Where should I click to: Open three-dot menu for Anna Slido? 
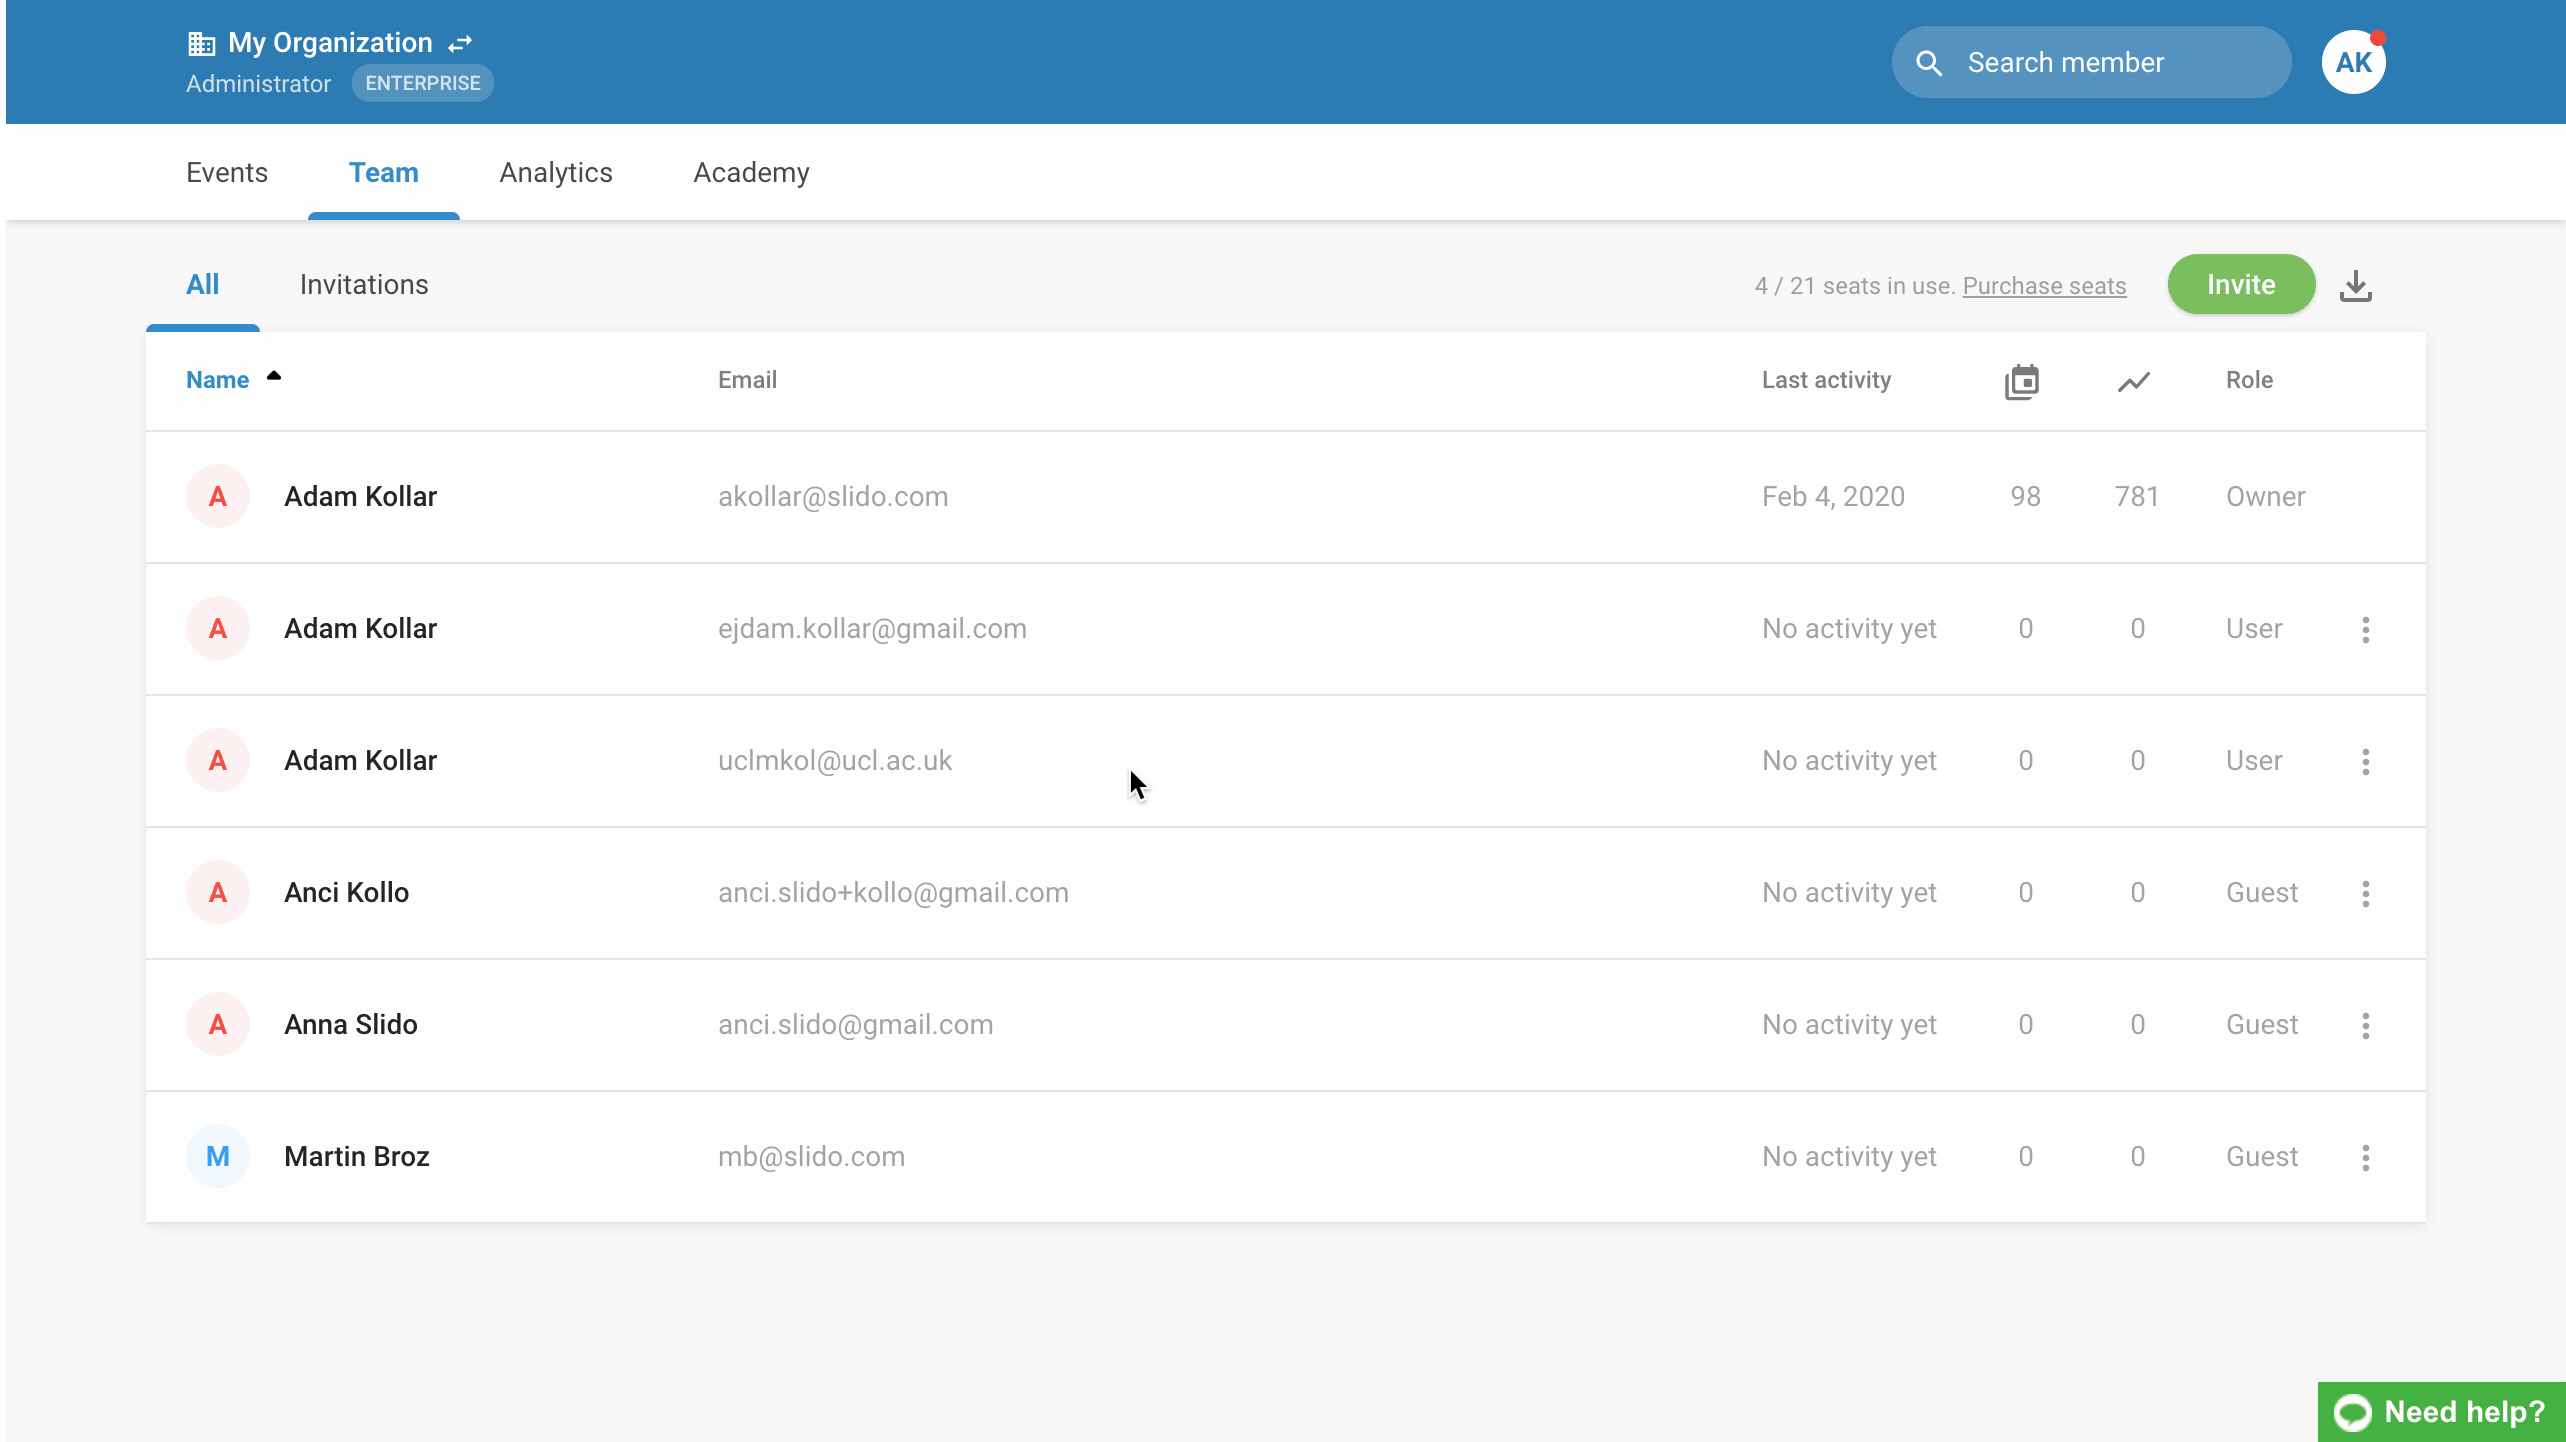click(x=2365, y=1025)
